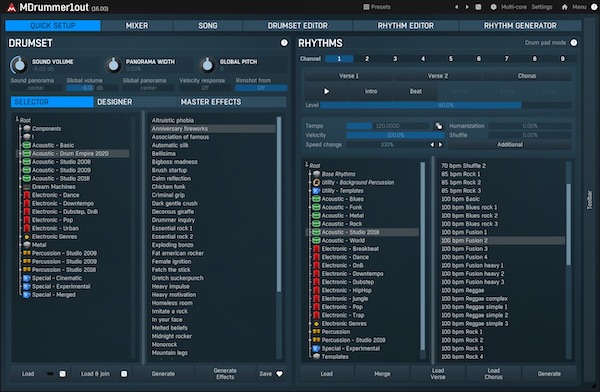
Task: Click Dream Machines folder icon
Action: (x=26, y=187)
